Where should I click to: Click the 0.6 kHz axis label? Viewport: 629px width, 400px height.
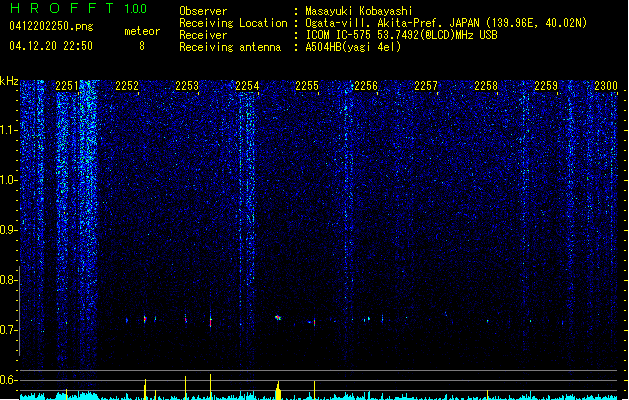tap(8, 380)
